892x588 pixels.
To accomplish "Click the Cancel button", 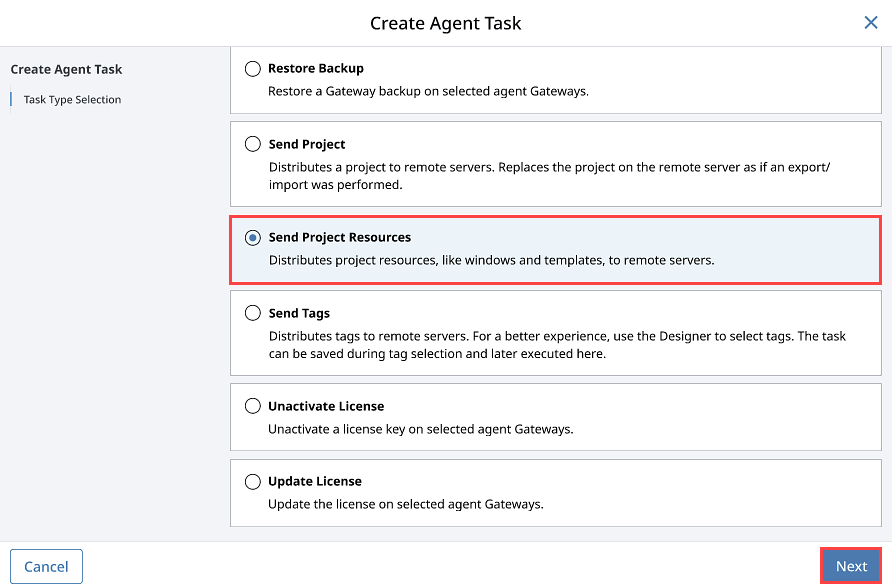I will (46, 566).
